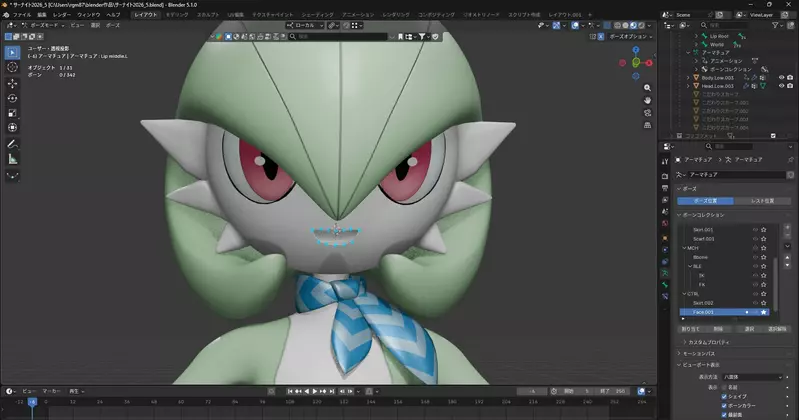Toggle the Shapes display checkbox
This screenshot has height=420, width=799.
[x=724, y=397]
